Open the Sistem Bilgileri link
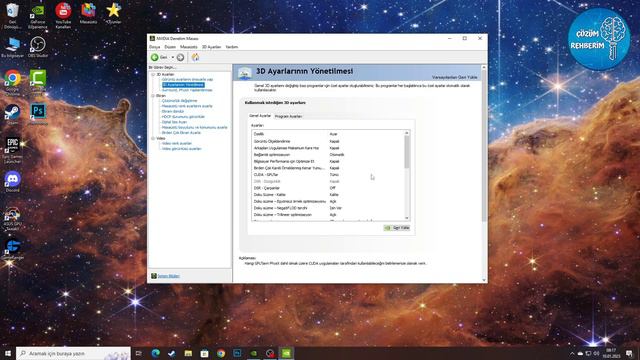 [169, 276]
